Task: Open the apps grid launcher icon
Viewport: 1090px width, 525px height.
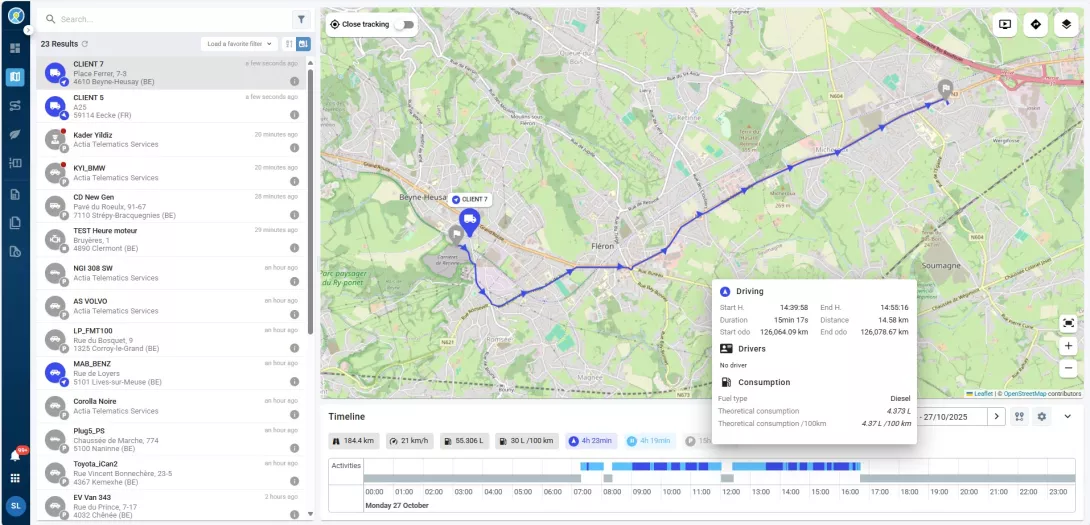Action: coord(15,478)
